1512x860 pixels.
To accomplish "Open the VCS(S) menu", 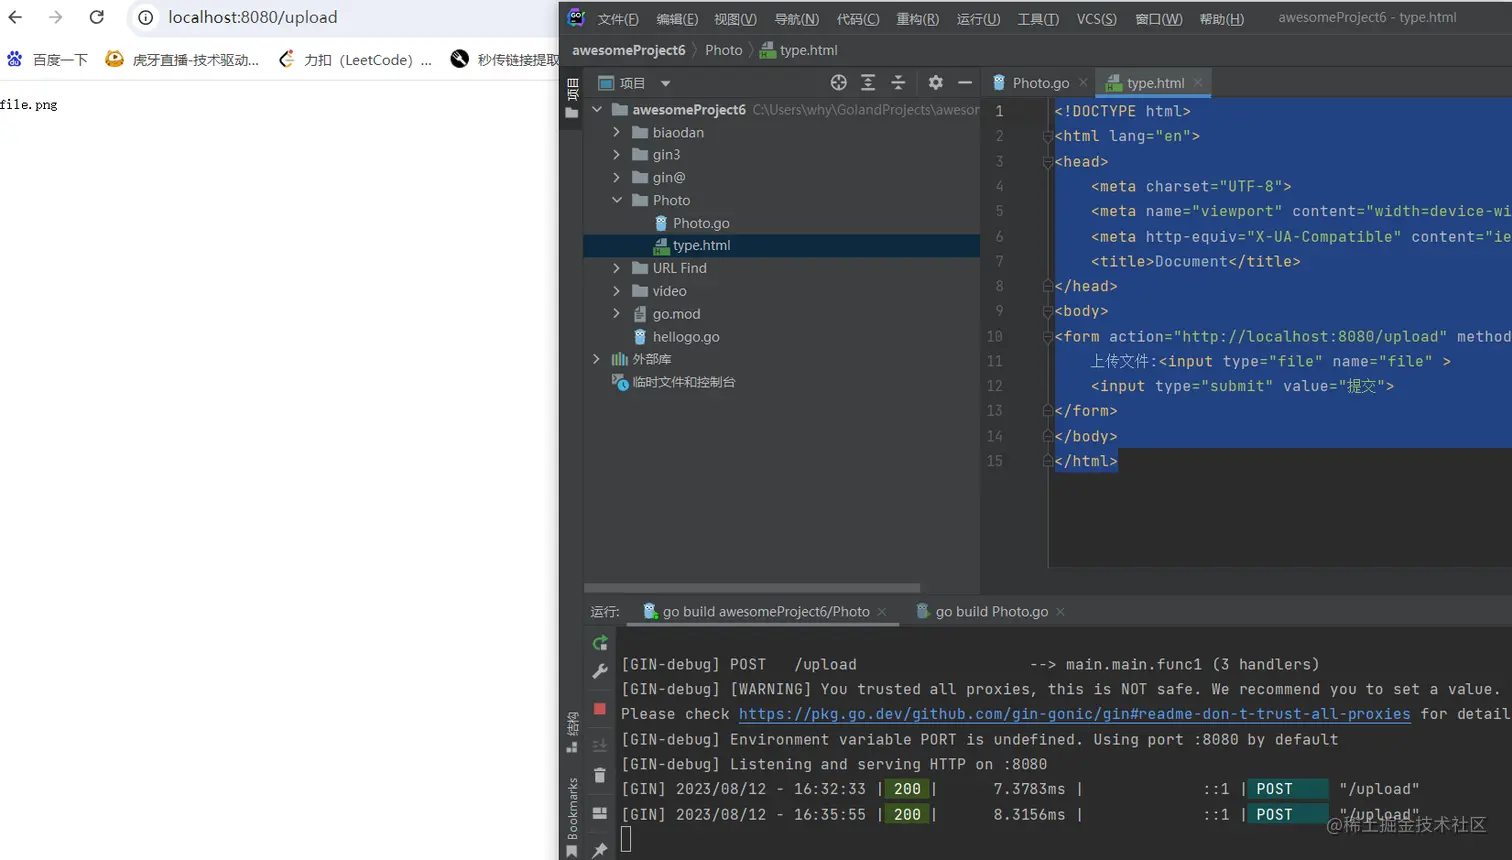I will coord(1096,19).
